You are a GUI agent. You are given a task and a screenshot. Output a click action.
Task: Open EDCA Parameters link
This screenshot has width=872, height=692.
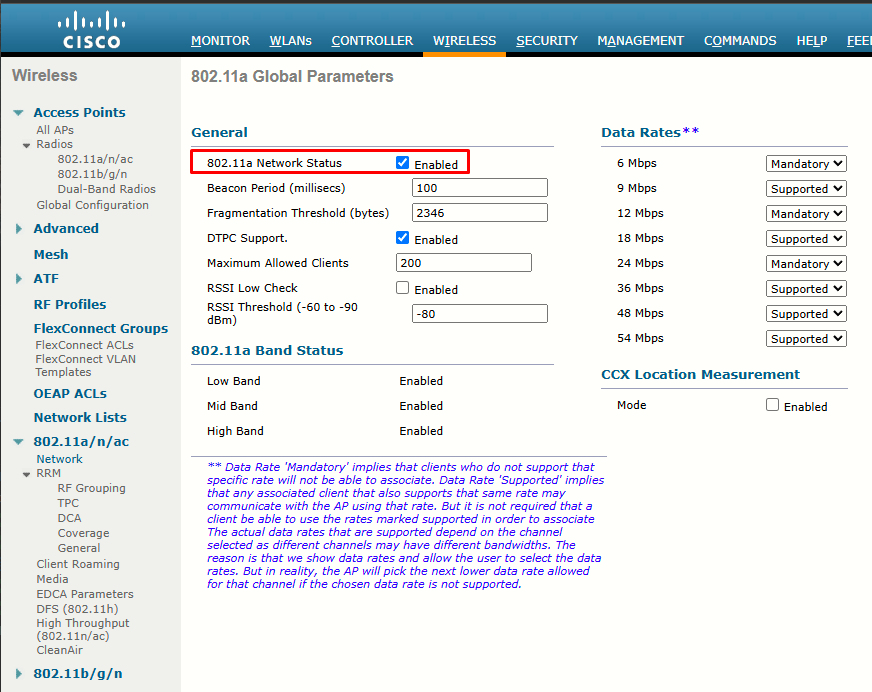pyautogui.click(x=85, y=594)
